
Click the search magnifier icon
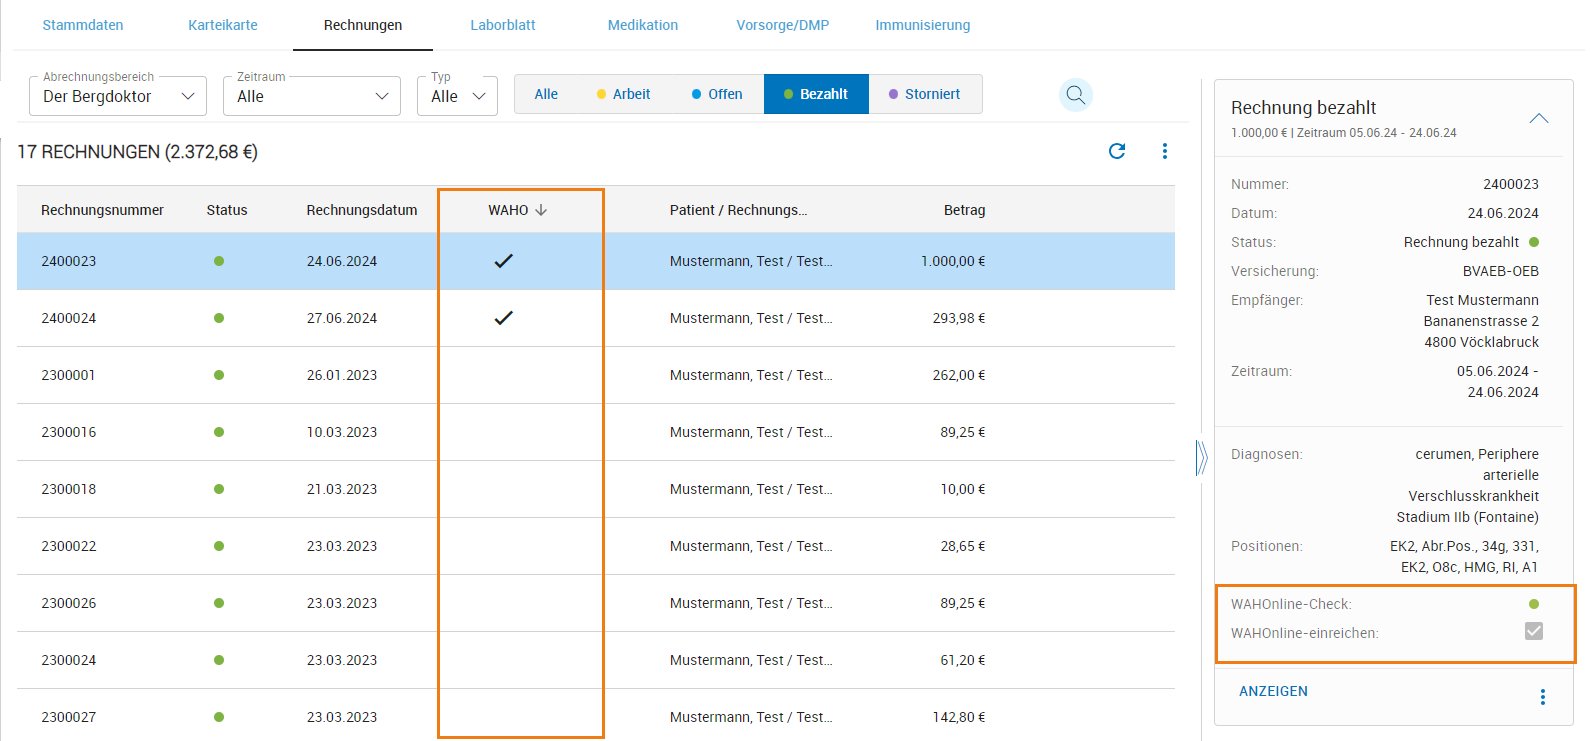point(1075,95)
